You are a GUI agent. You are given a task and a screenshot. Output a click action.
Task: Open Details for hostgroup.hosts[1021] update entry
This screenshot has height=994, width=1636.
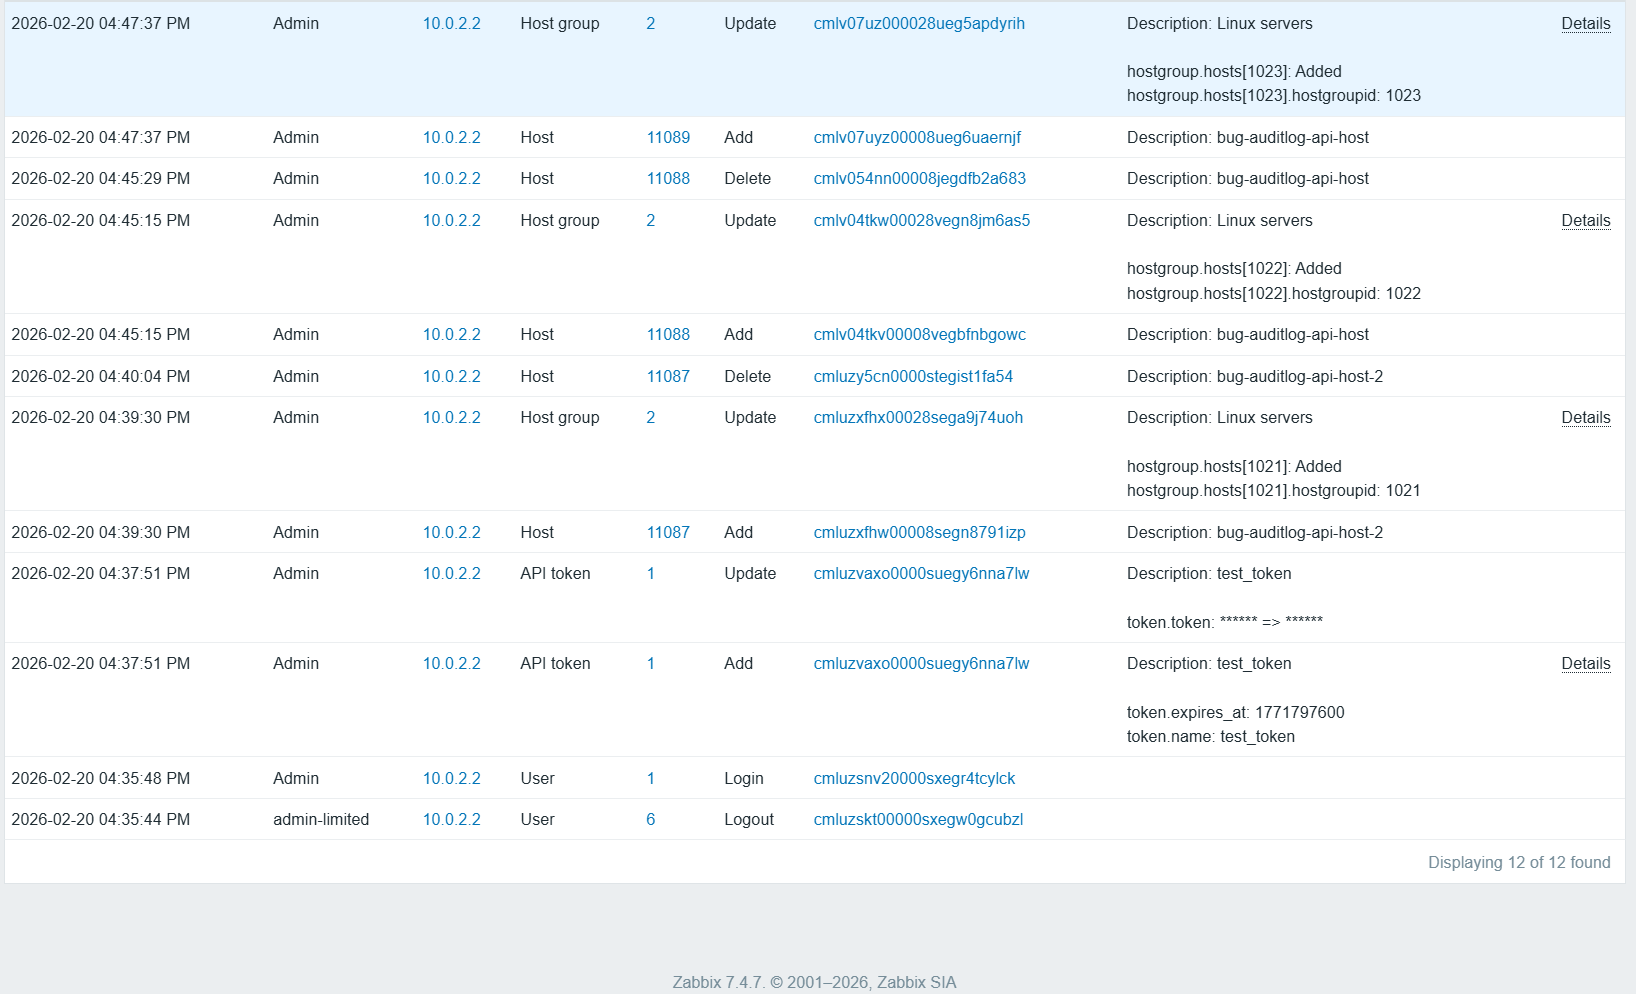click(1585, 418)
